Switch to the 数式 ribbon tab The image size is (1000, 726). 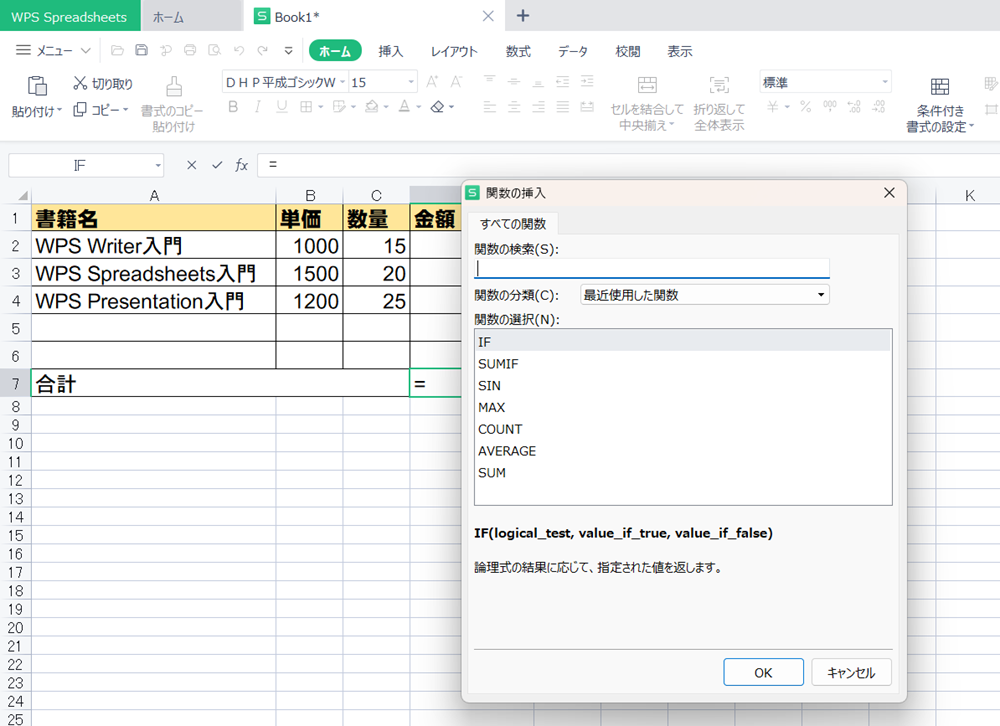[518, 51]
